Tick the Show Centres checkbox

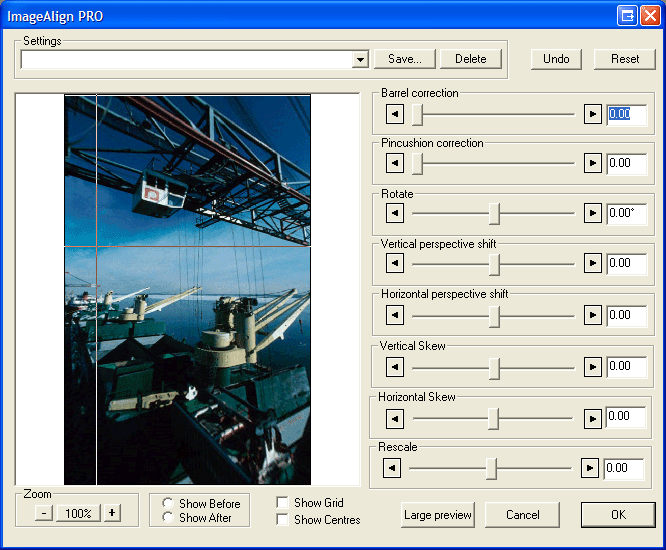pyautogui.click(x=283, y=520)
